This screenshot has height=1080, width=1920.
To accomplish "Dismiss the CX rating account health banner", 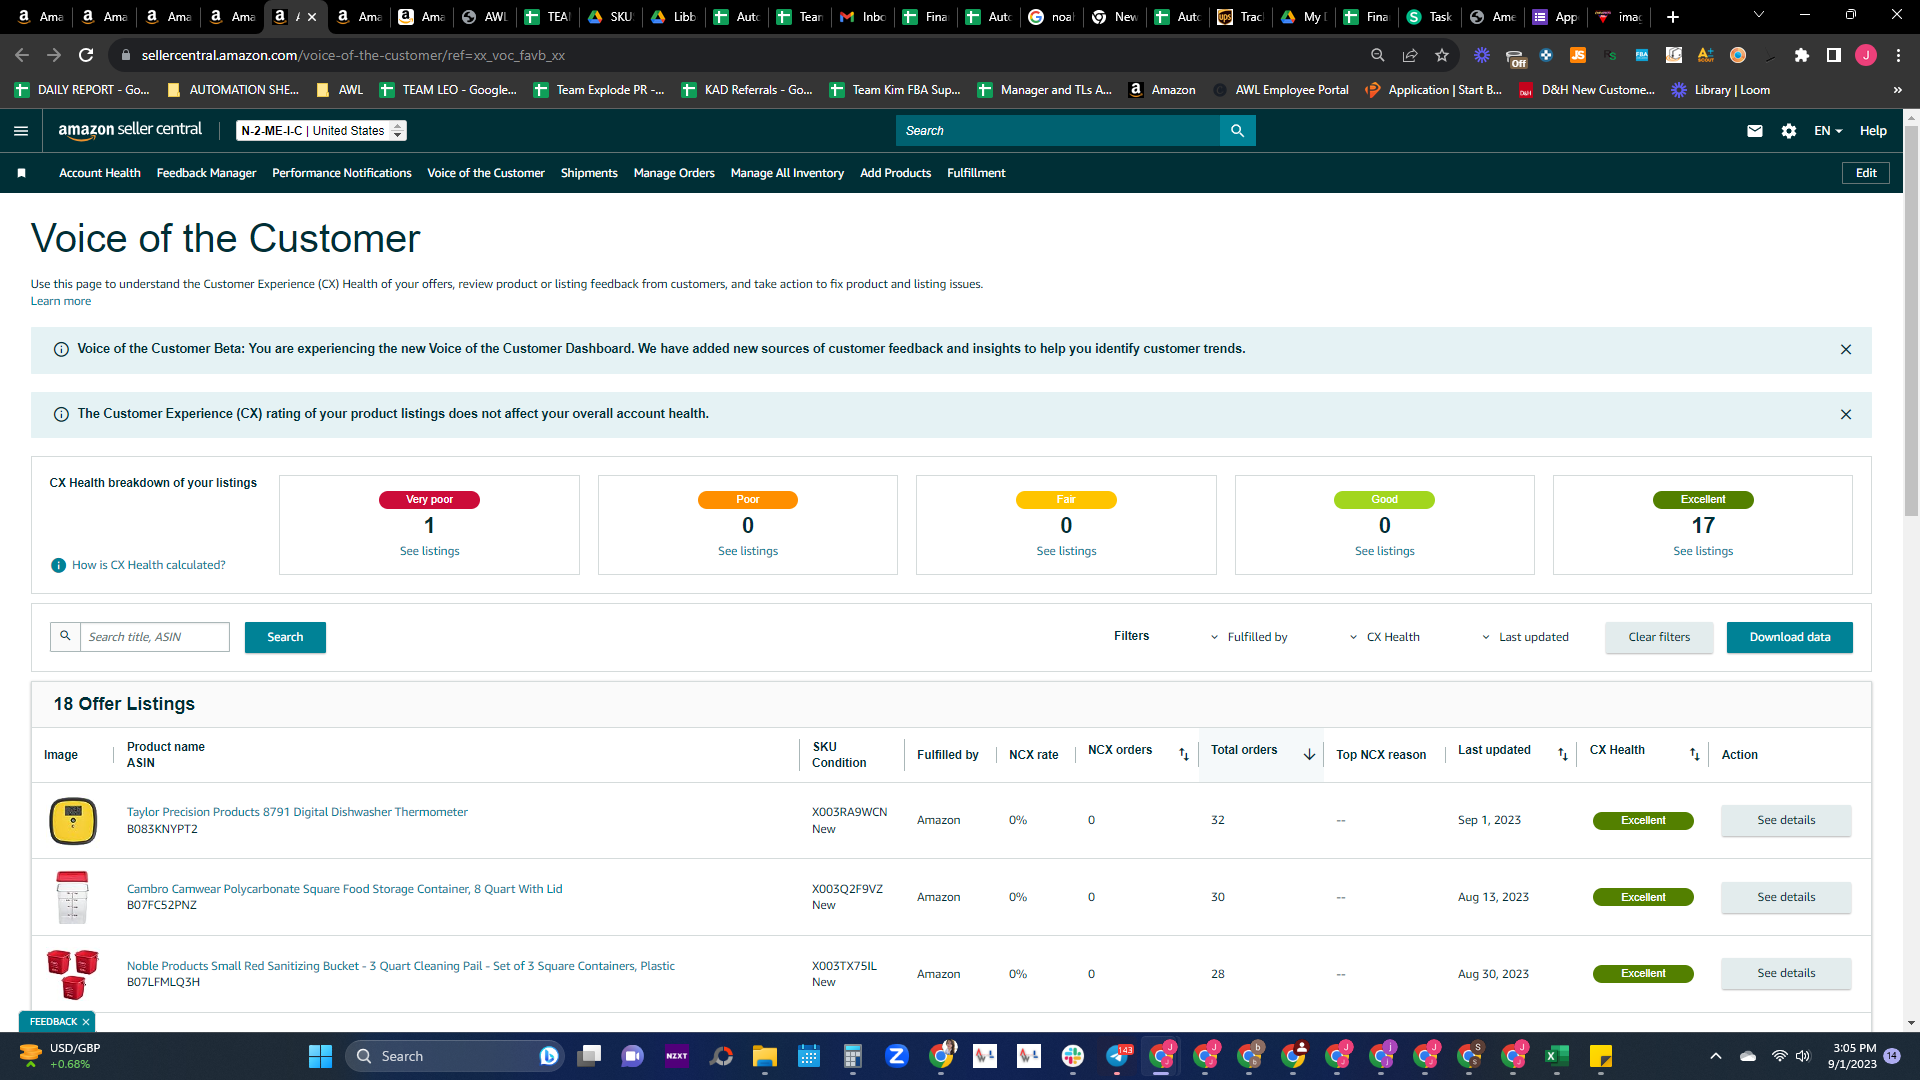I will click(1846, 415).
